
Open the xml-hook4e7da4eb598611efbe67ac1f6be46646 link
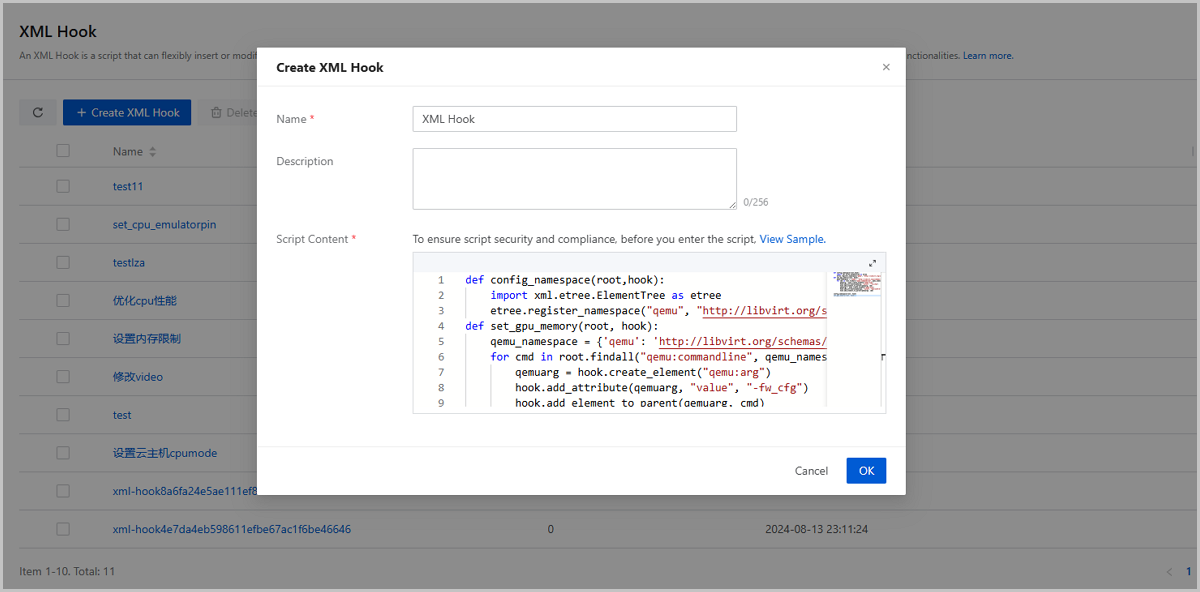[232, 529]
